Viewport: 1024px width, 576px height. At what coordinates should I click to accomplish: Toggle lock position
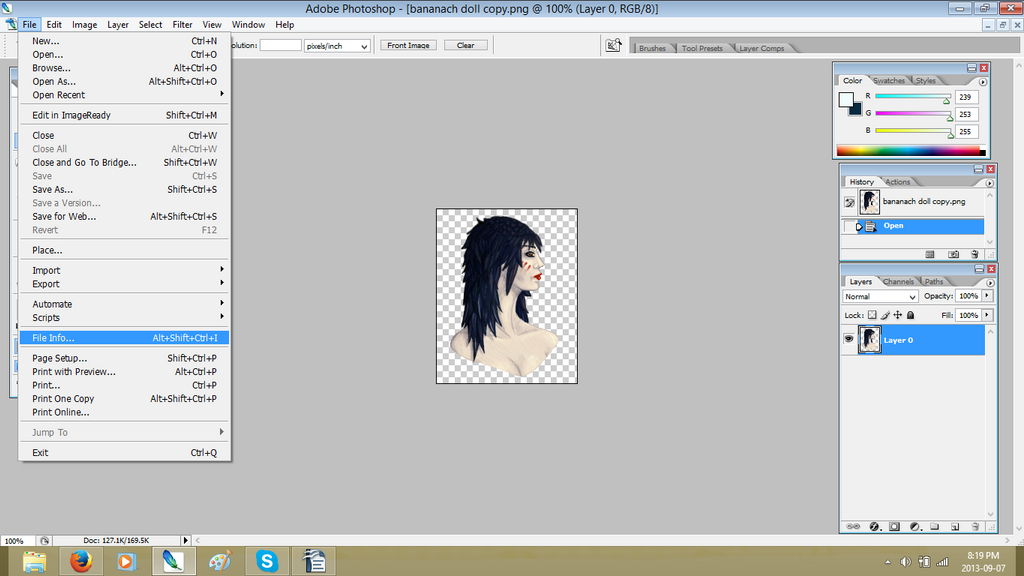898,315
